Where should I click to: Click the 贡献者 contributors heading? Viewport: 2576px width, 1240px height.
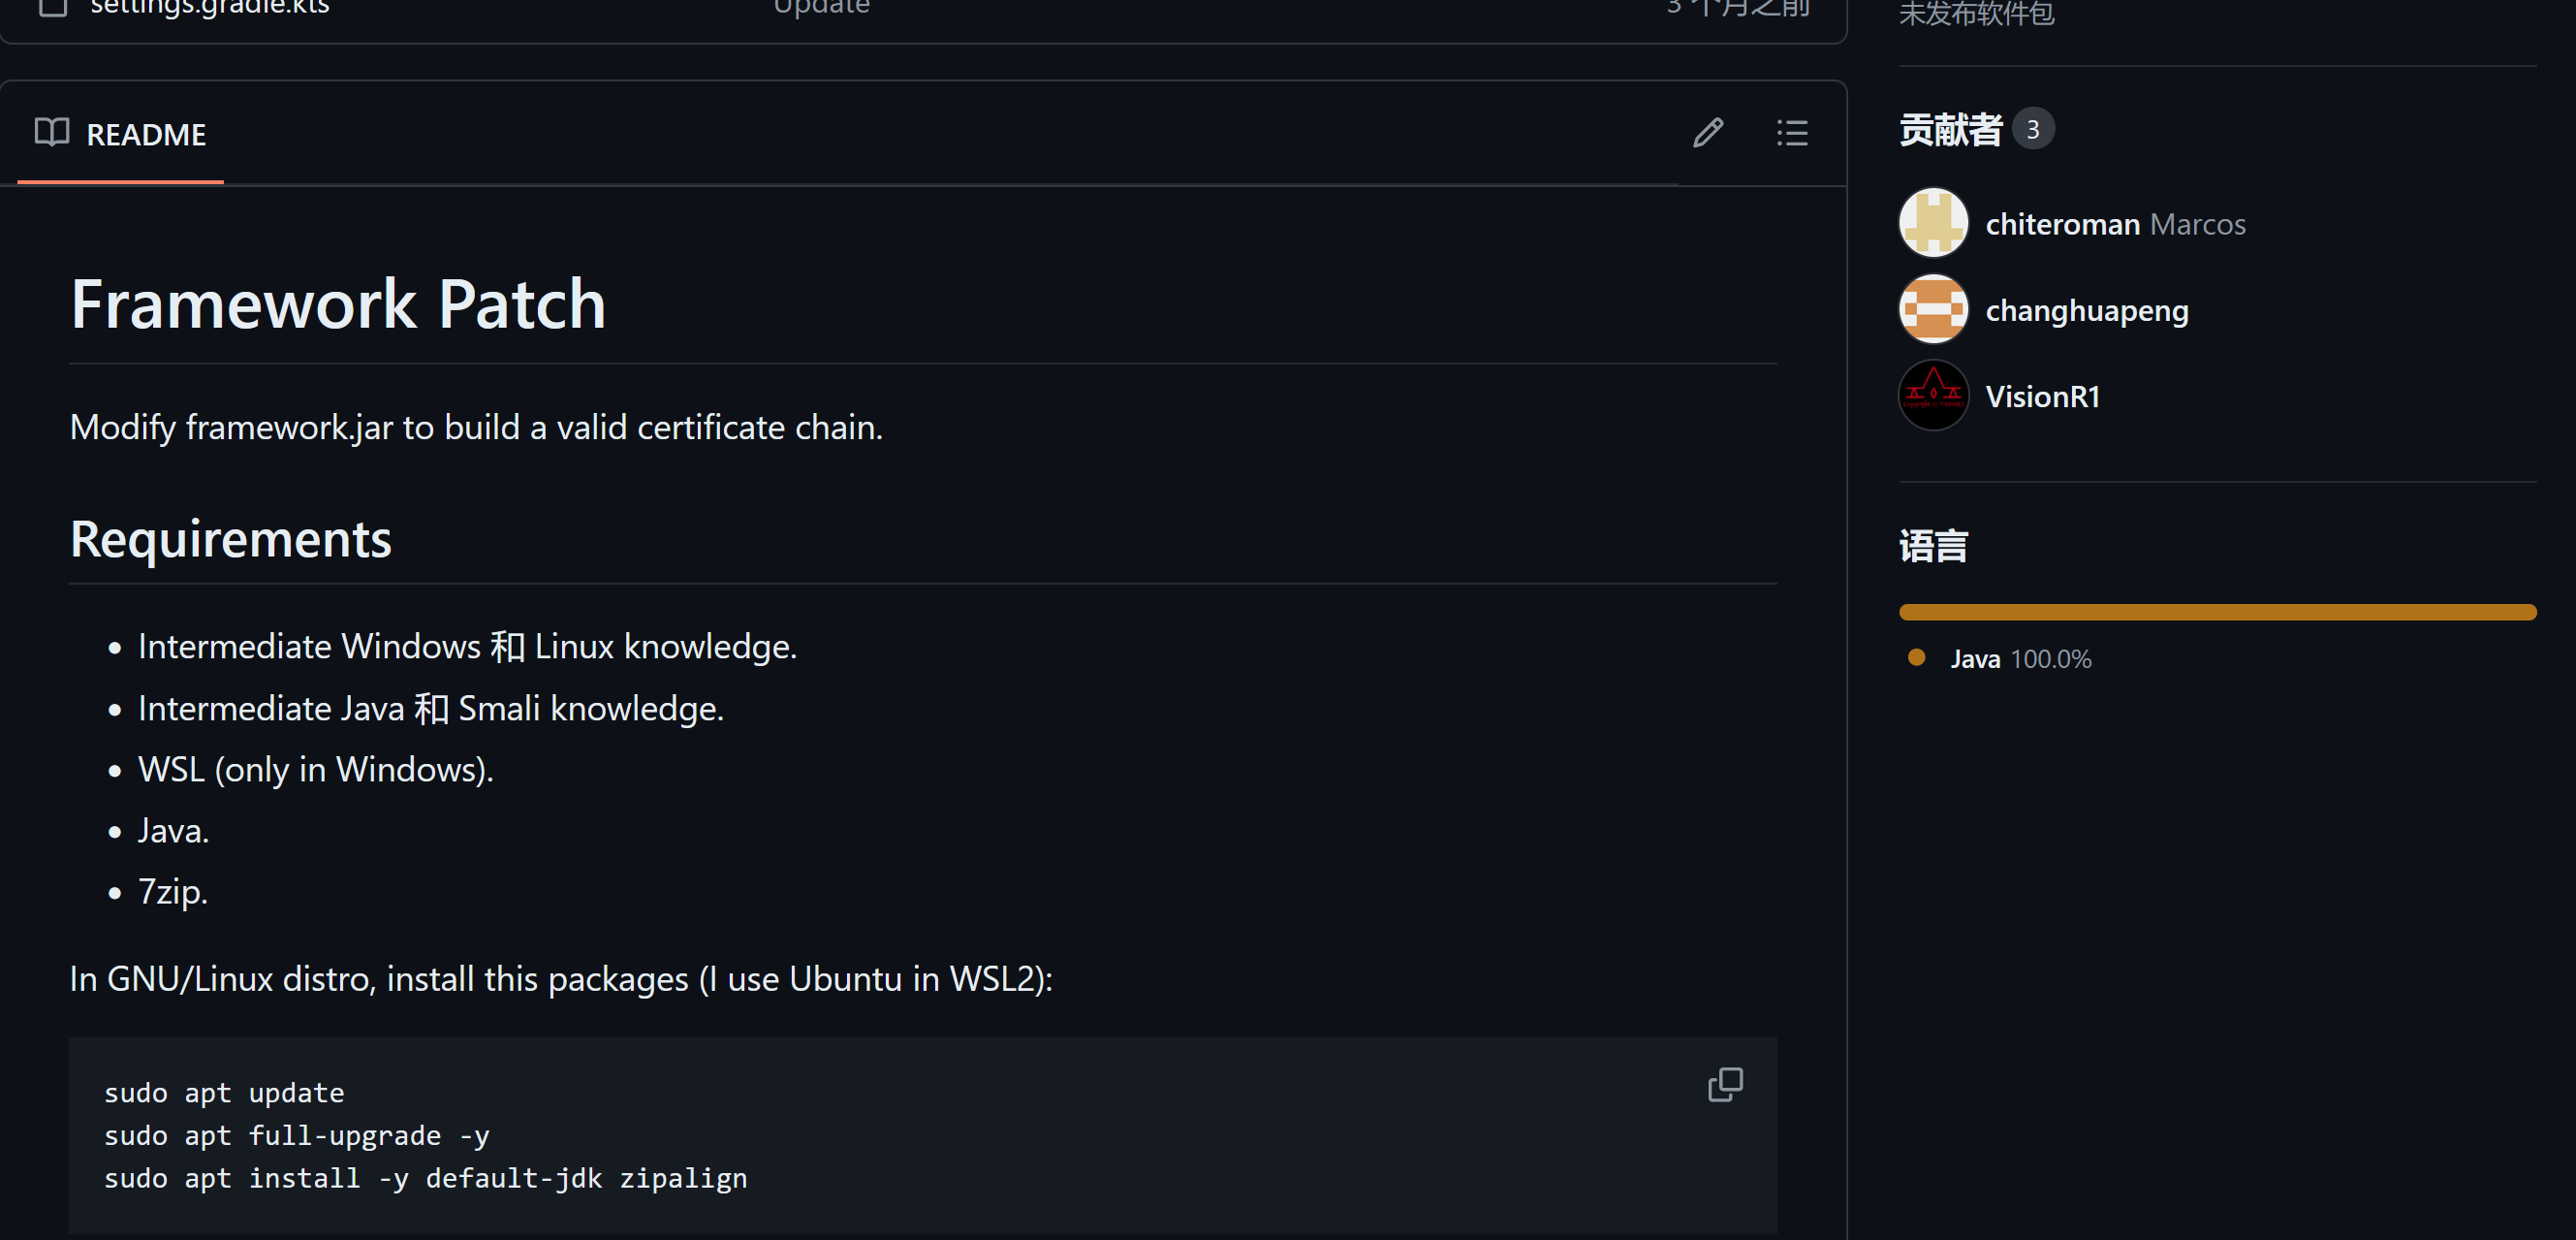tap(1950, 130)
